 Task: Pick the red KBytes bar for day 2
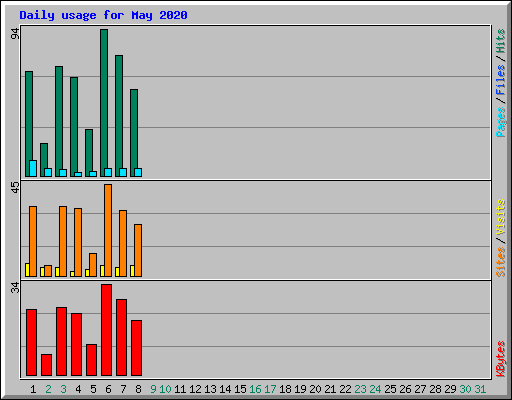[47, 365]
